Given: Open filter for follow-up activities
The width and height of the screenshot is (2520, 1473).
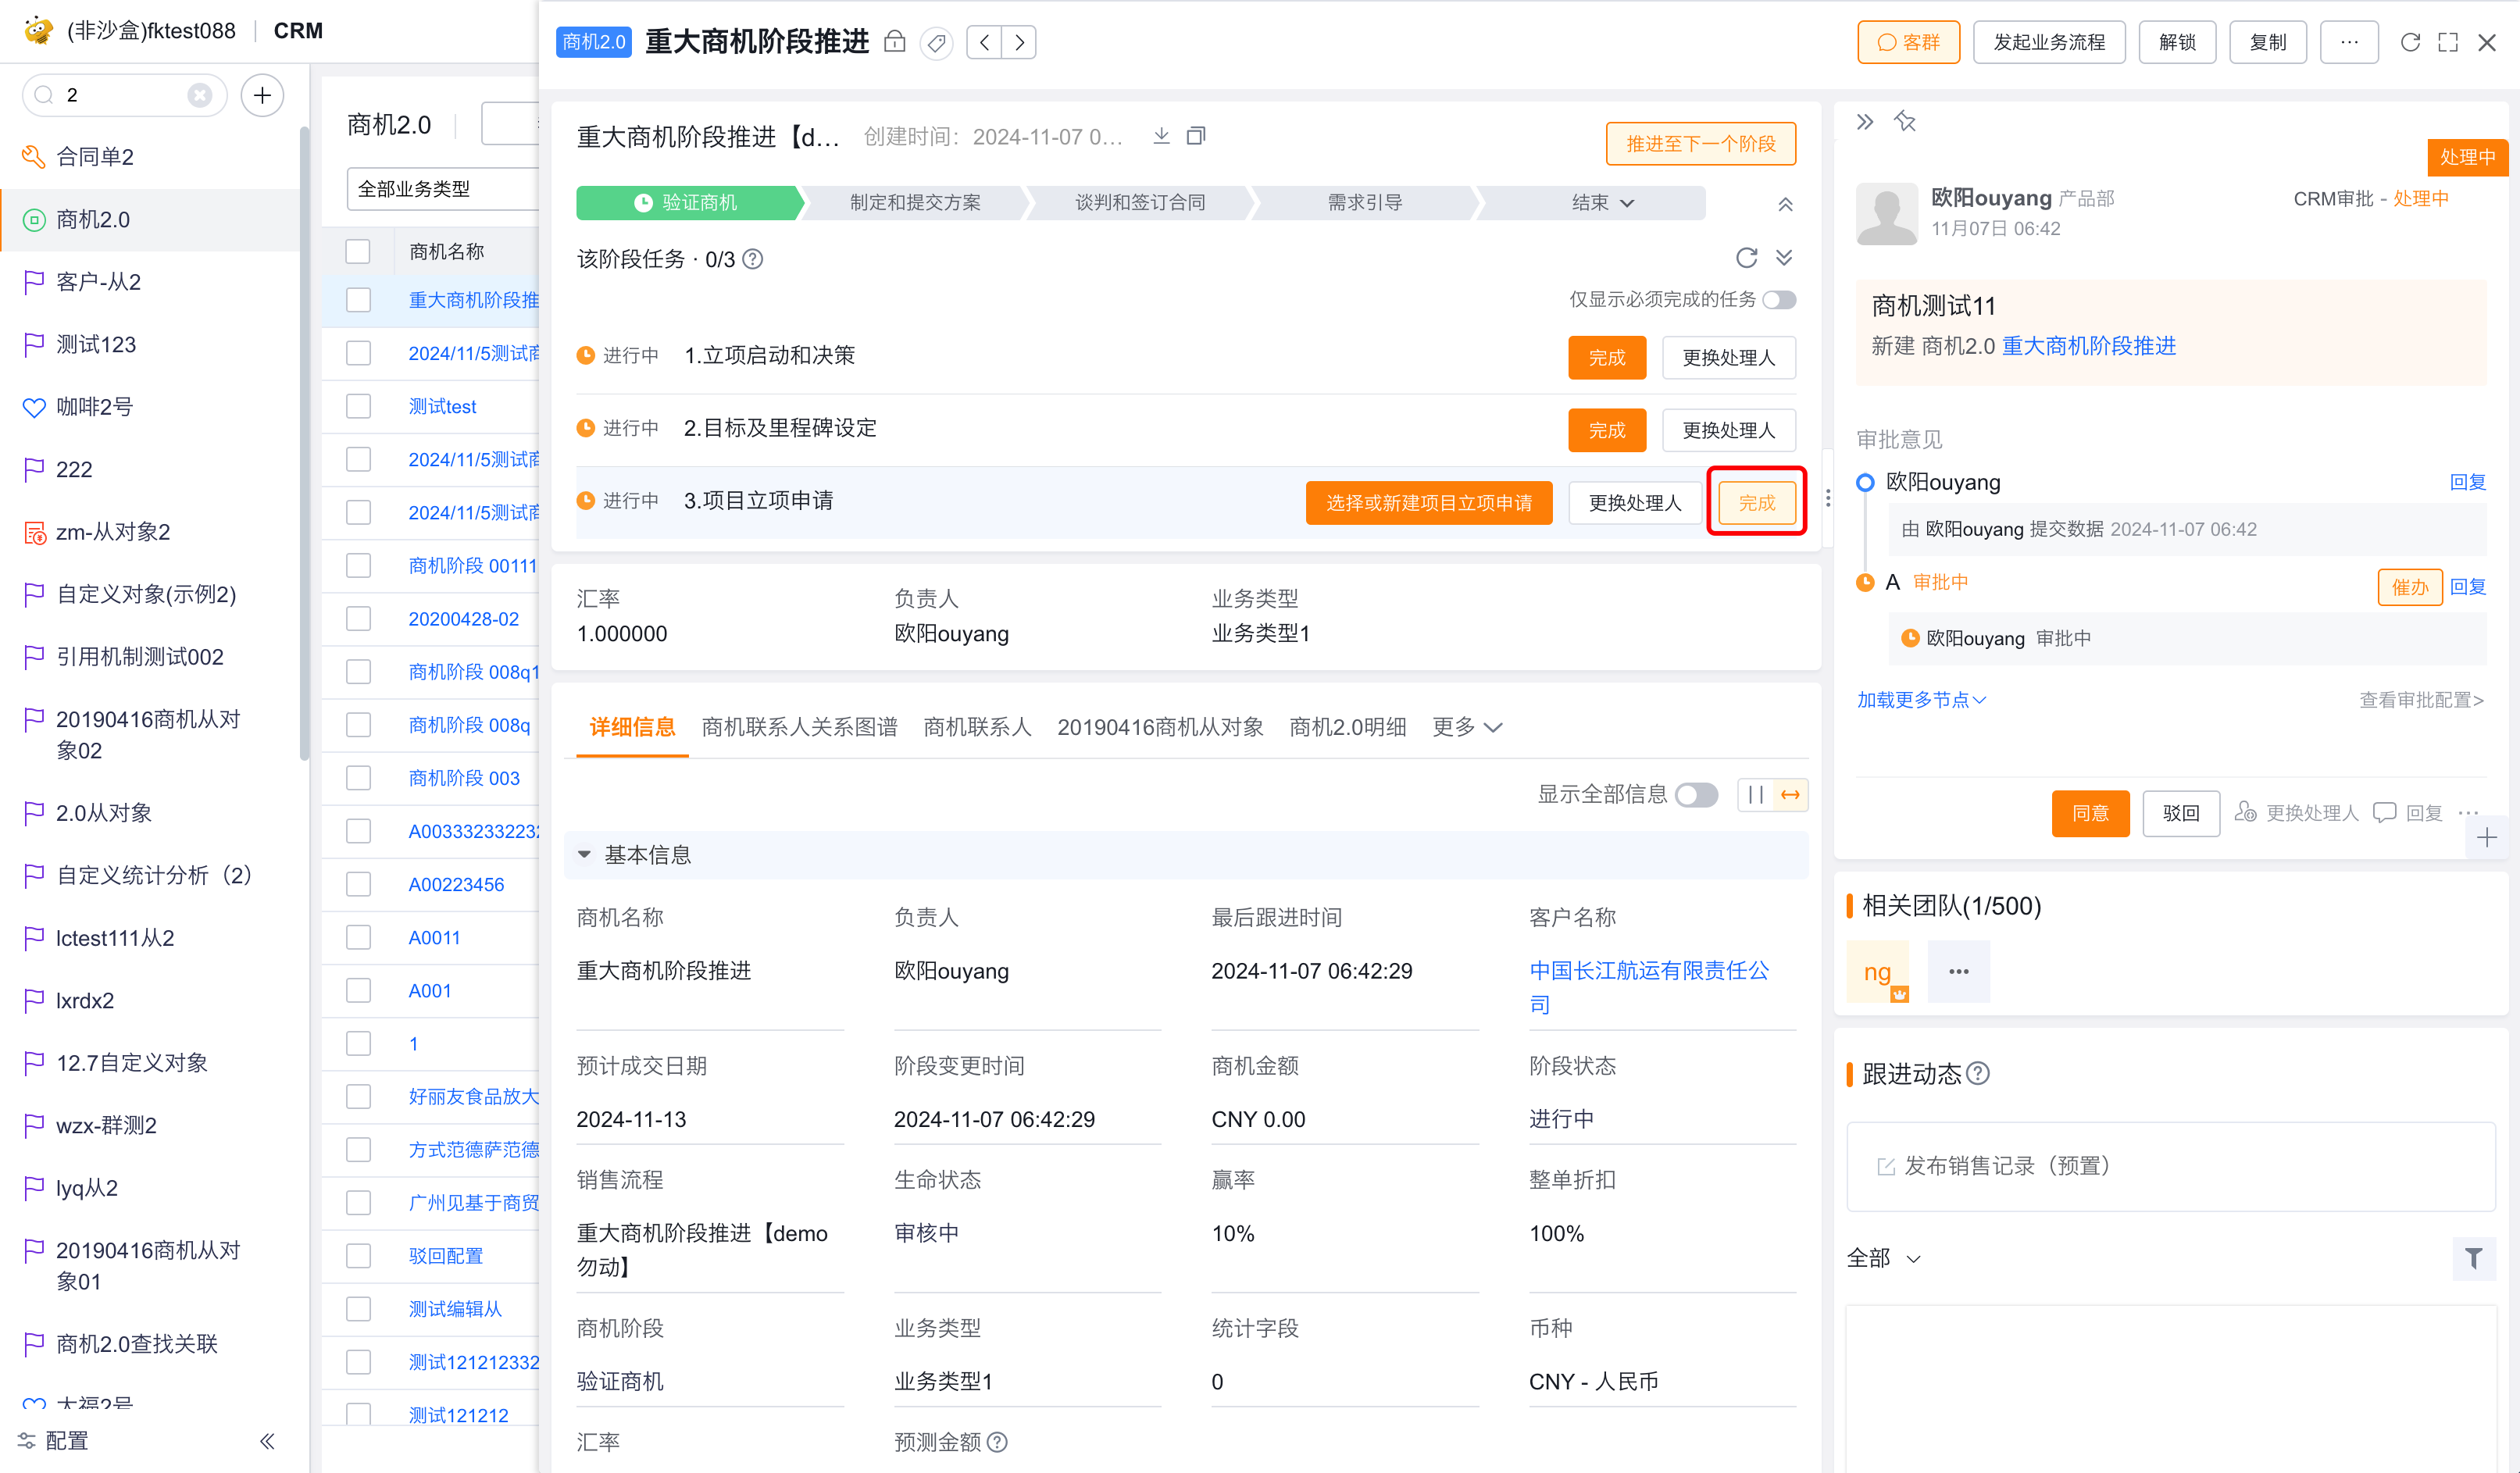Looking at the screenshot, I should pos(2474,1258).
